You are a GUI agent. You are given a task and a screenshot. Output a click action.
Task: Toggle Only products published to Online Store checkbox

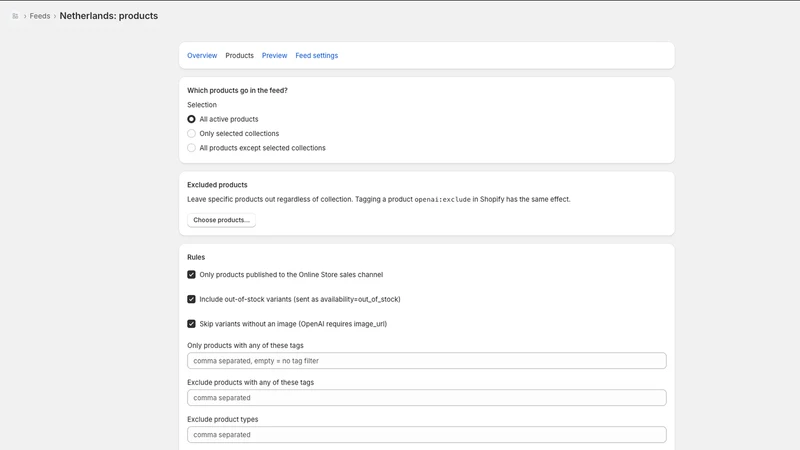[191, 274]
